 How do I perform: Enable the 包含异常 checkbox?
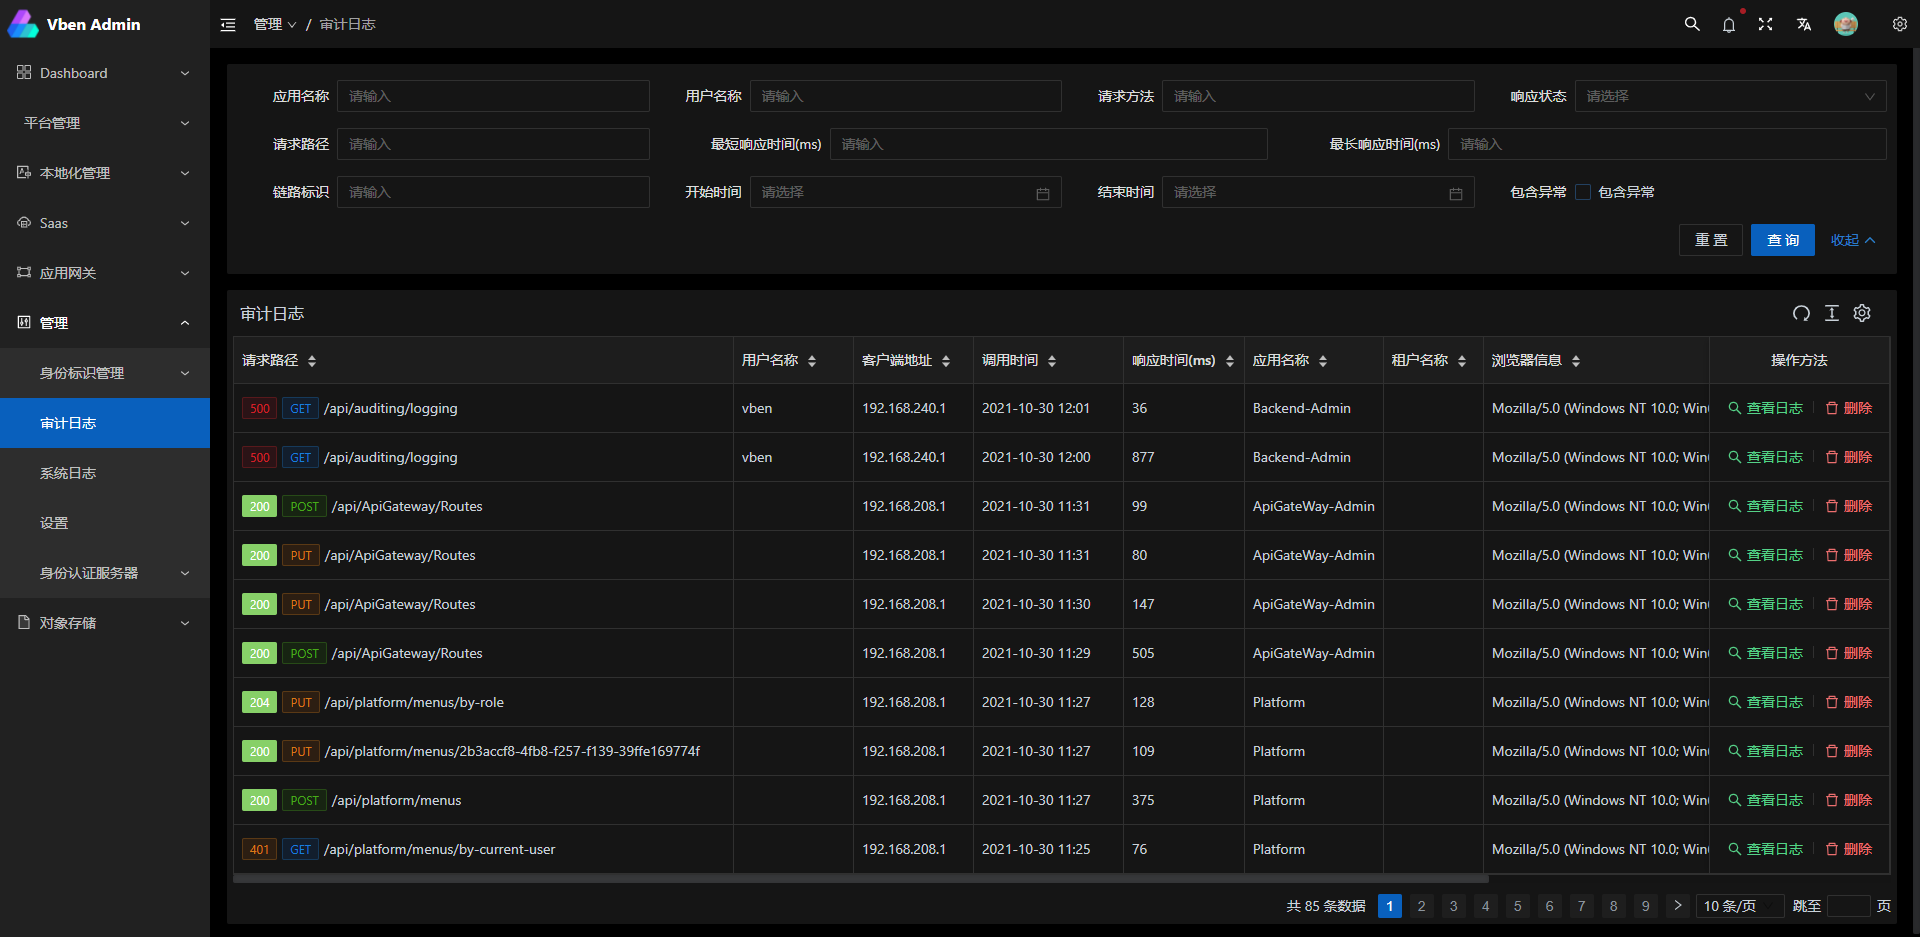pyautogui.click(x=1583, y=191)
